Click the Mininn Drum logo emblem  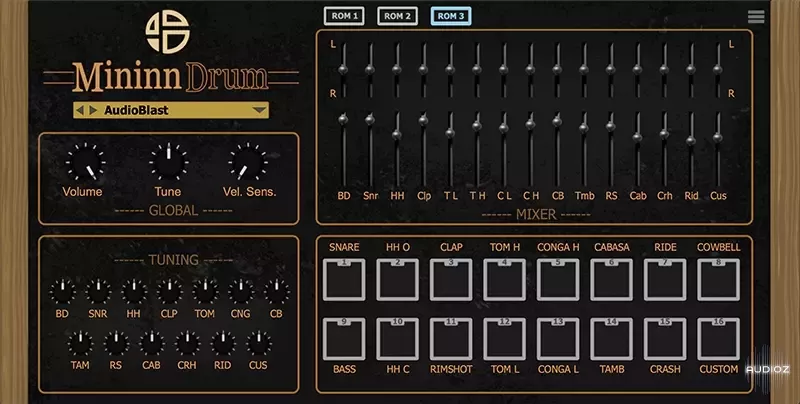168,31
